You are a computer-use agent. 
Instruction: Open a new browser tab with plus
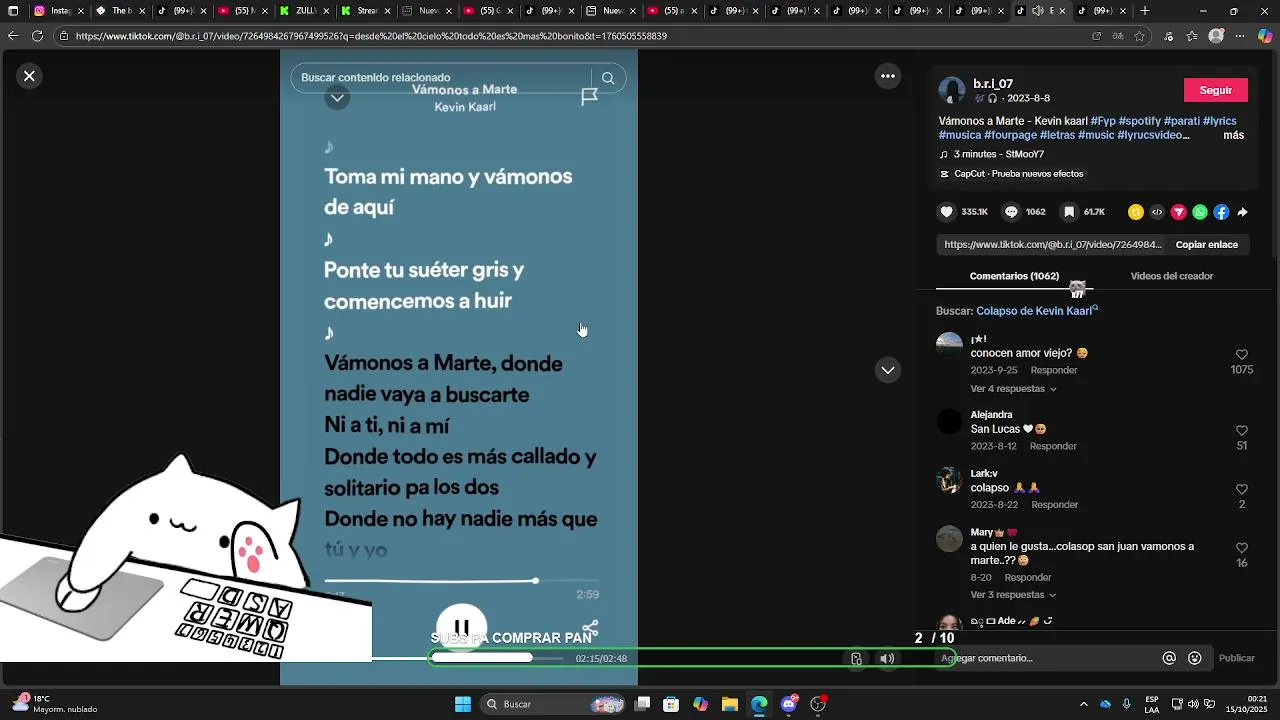click(1145, 11)
